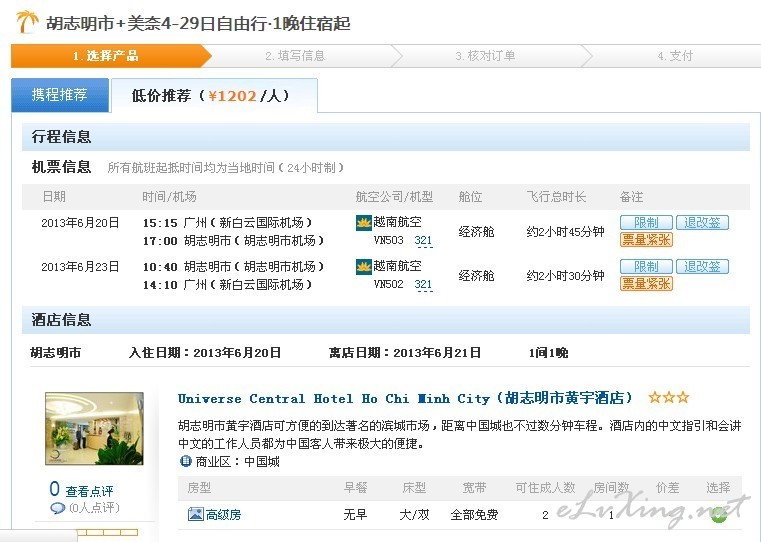The height and width of the screenshot is (542, 761).
Task: Click the 床型 column header
Action: 414,488
